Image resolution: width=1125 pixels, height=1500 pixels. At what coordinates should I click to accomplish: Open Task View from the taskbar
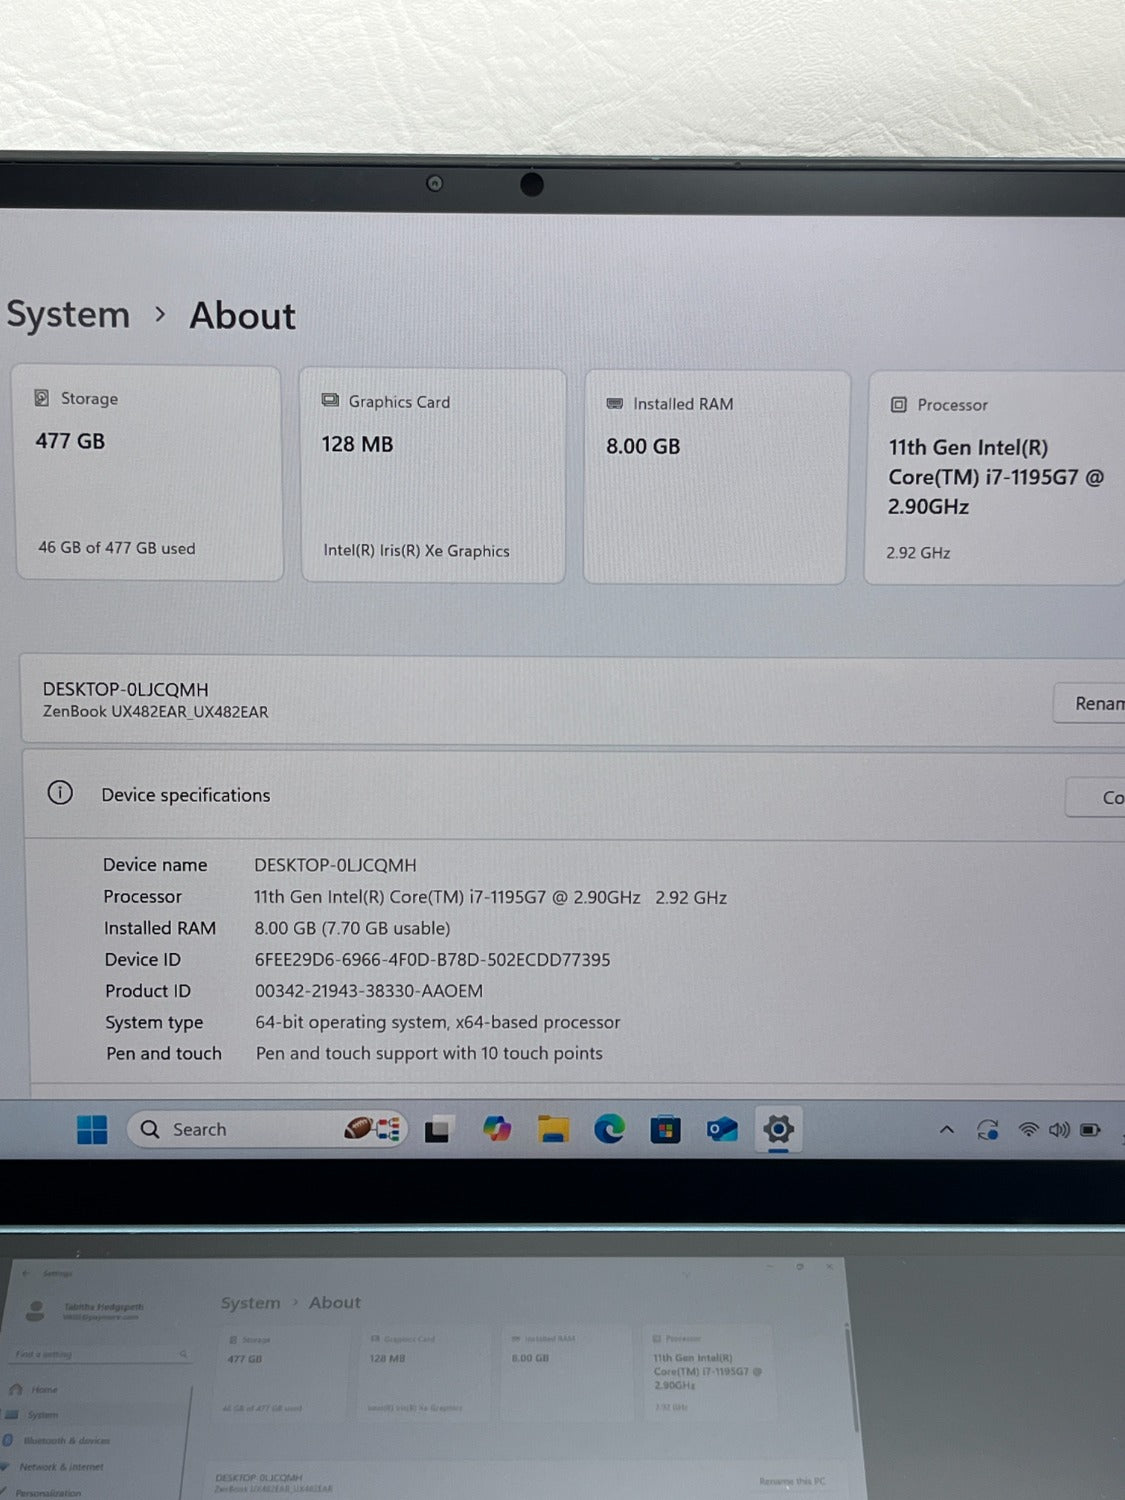[x=437, y=1130]
